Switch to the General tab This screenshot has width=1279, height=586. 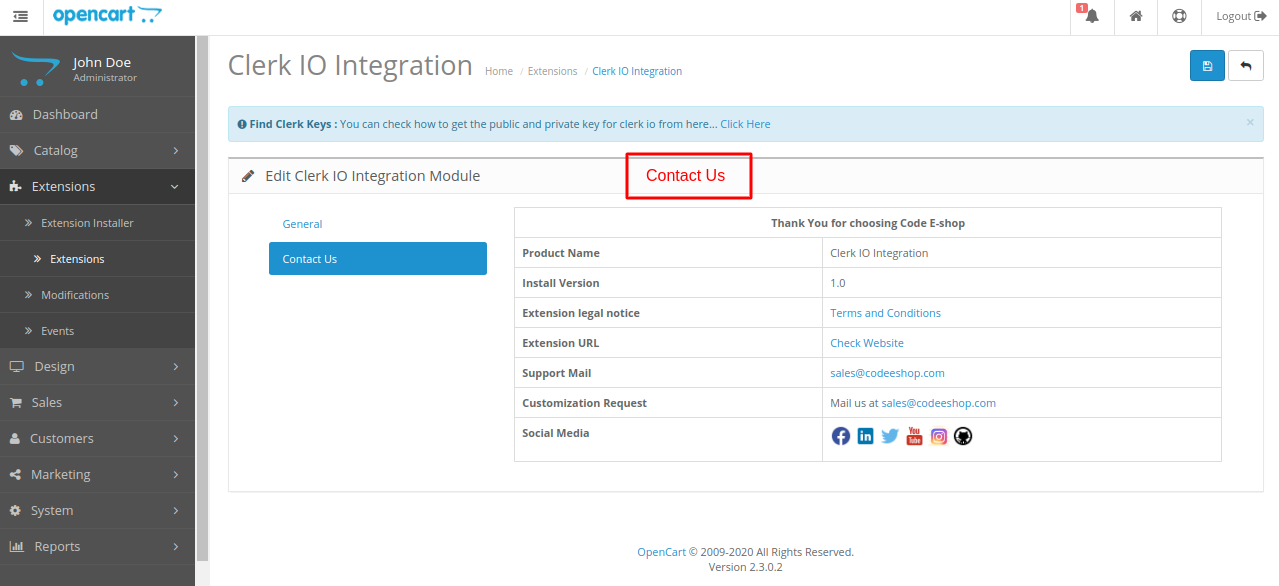click(302, 223)
